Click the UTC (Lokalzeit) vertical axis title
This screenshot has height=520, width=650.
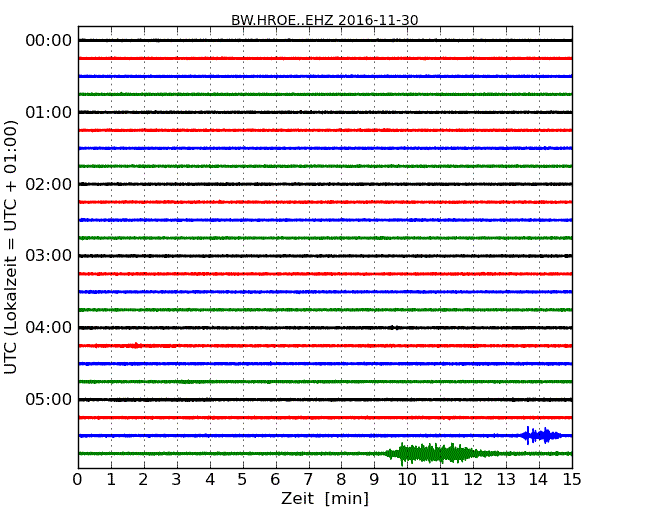coord(11,247)
